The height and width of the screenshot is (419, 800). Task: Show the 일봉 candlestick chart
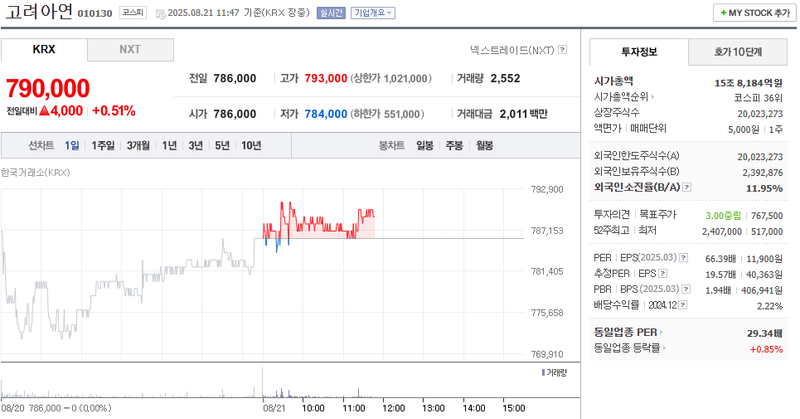pos(424,145)
